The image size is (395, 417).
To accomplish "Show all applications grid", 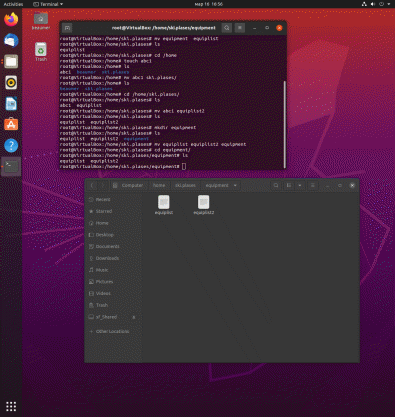I will point(11,406).
